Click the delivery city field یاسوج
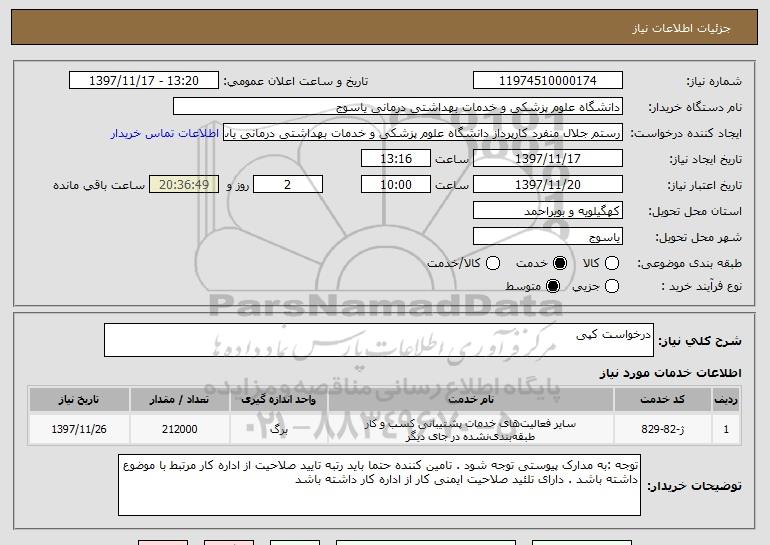This screenshot has height=545, width=770. pos(548,237)
